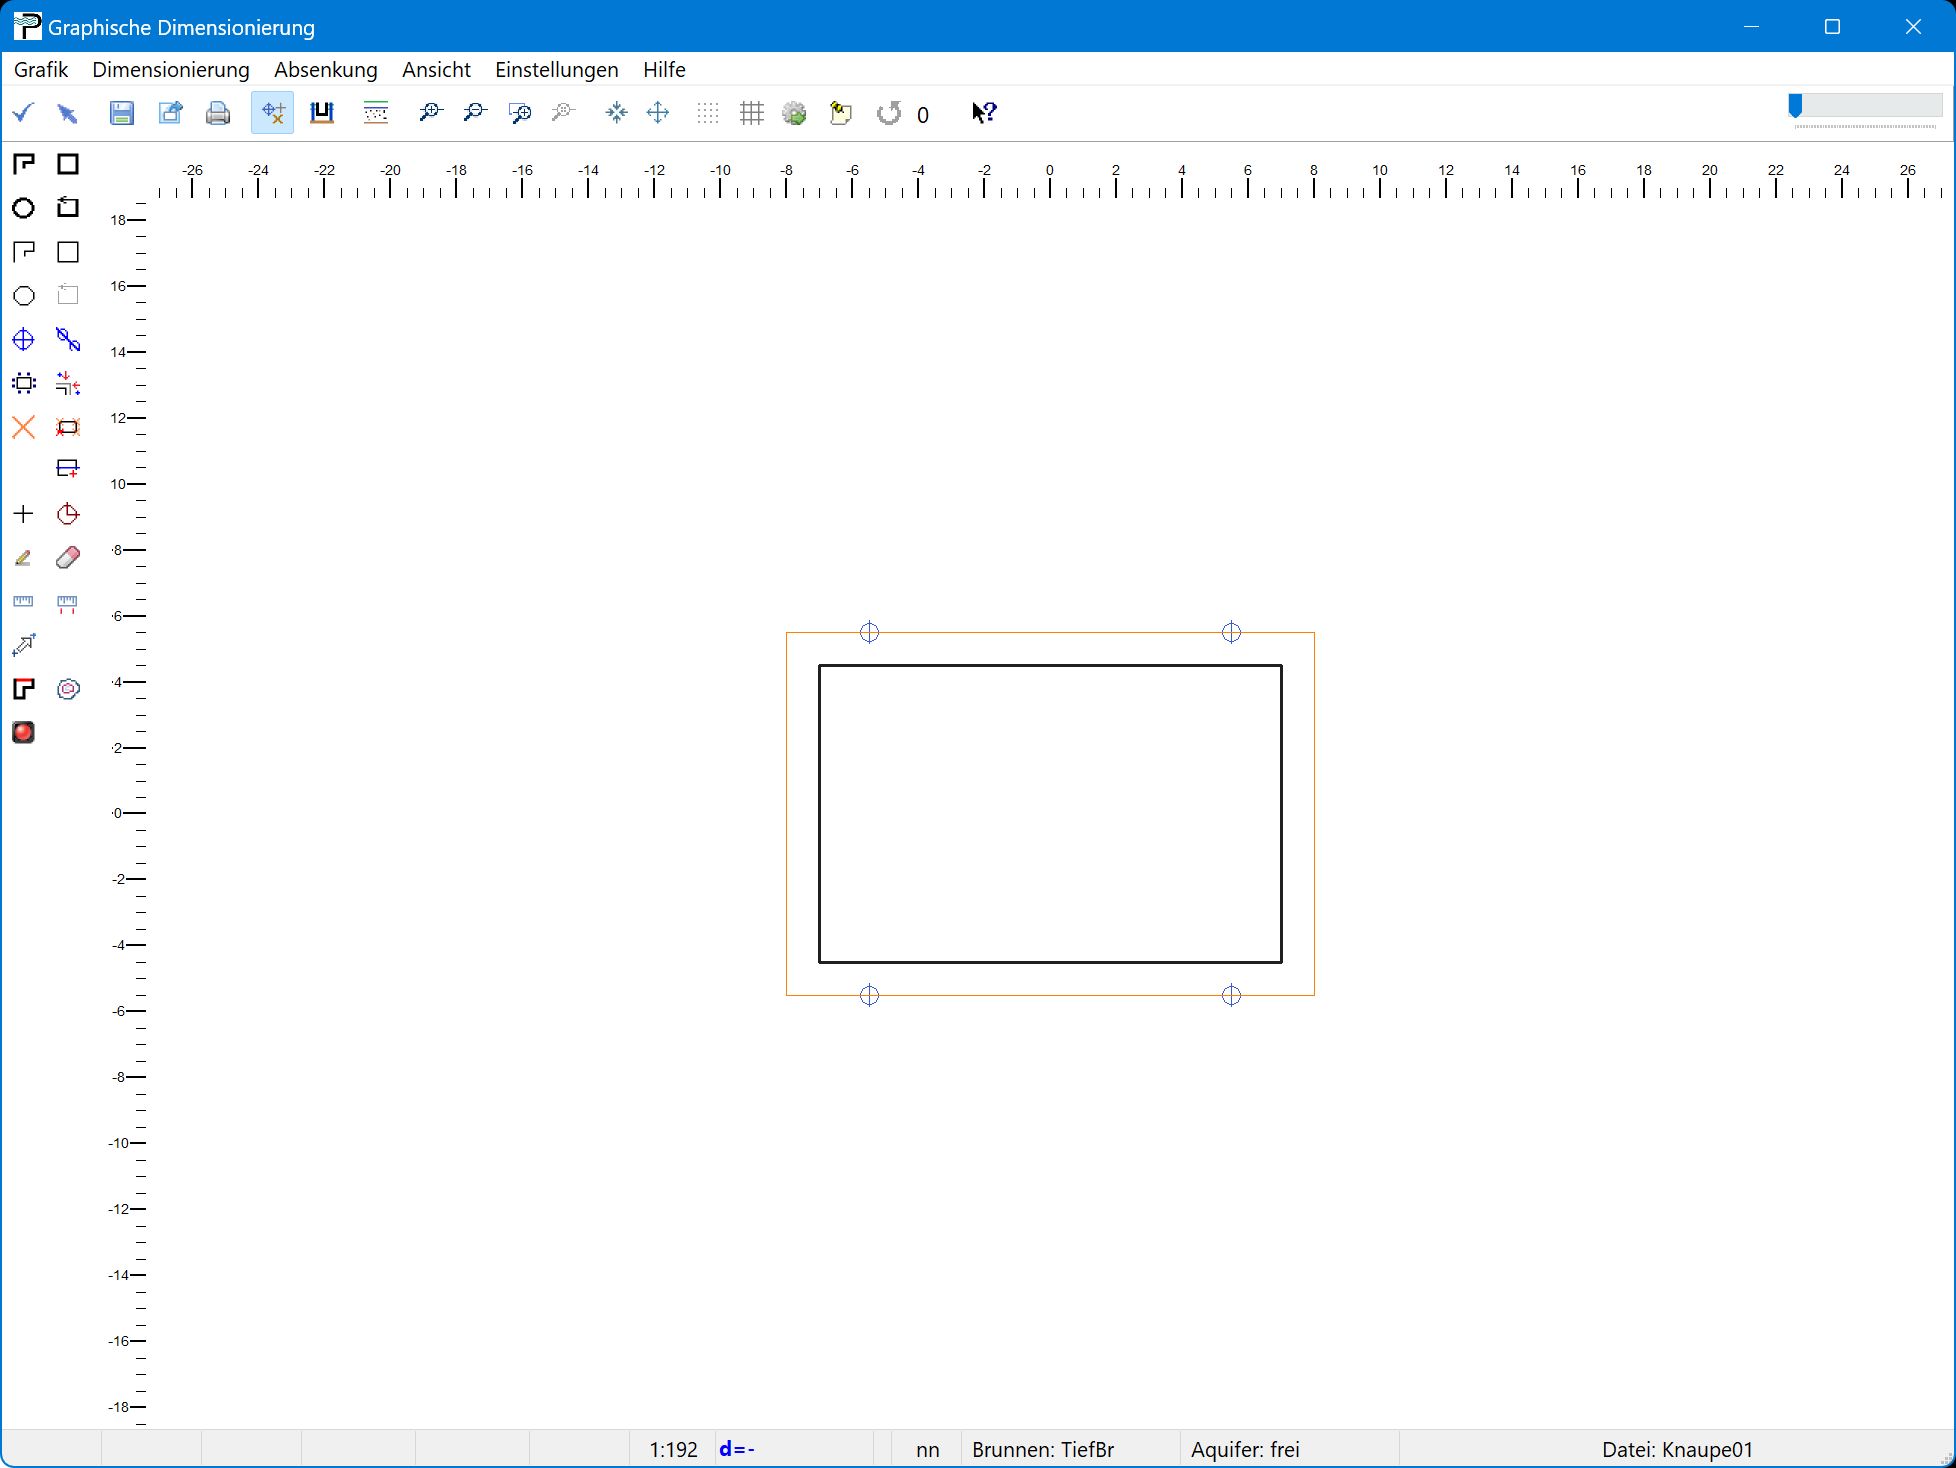1956x1468 pixels.
Task: Select the blue well crosshair tool
Action: 23,340
